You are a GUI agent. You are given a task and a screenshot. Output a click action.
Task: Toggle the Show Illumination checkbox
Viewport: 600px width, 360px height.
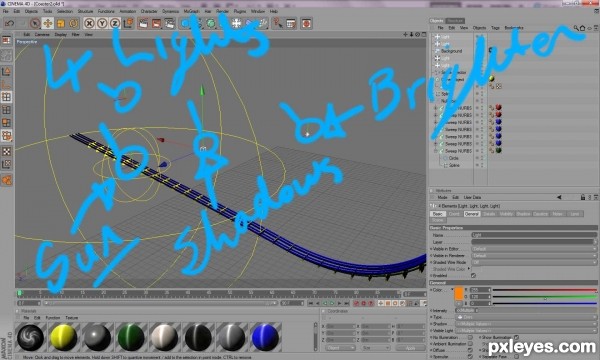[517, 337]
